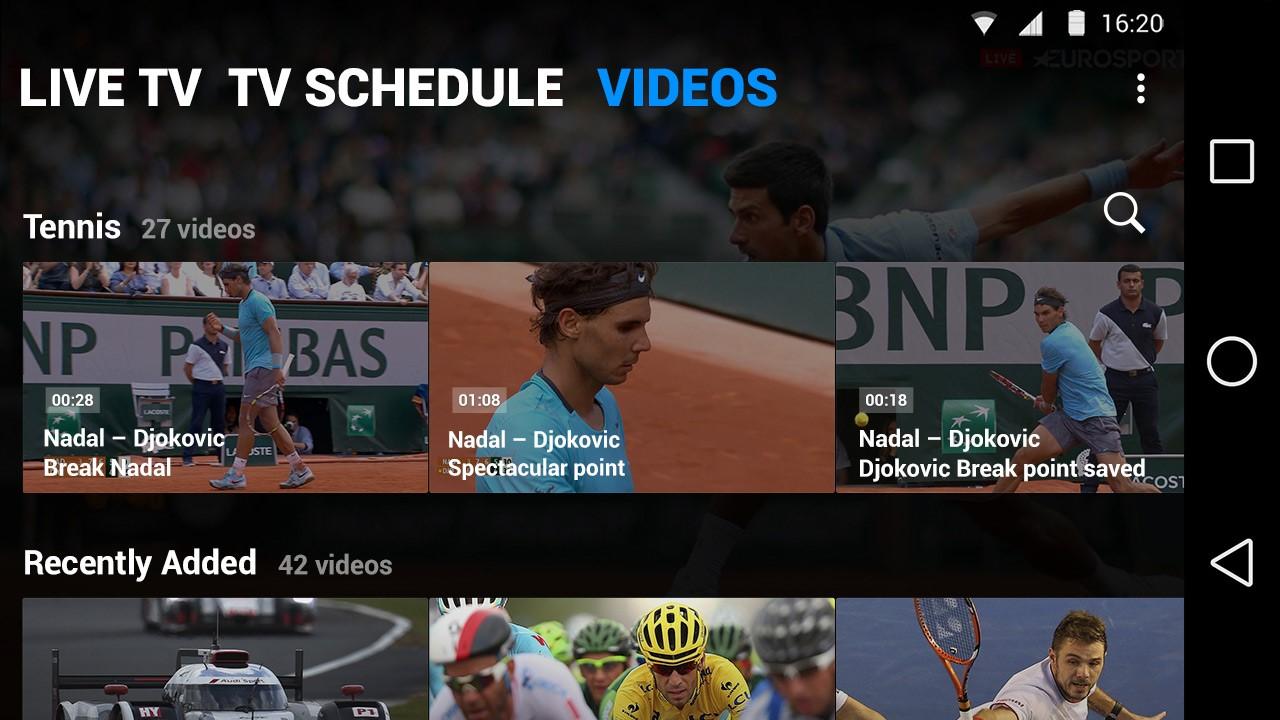The width and height of the screenshot is (1280, 720).
Task: Tap the Android back triangle button
Action: 1232,562
